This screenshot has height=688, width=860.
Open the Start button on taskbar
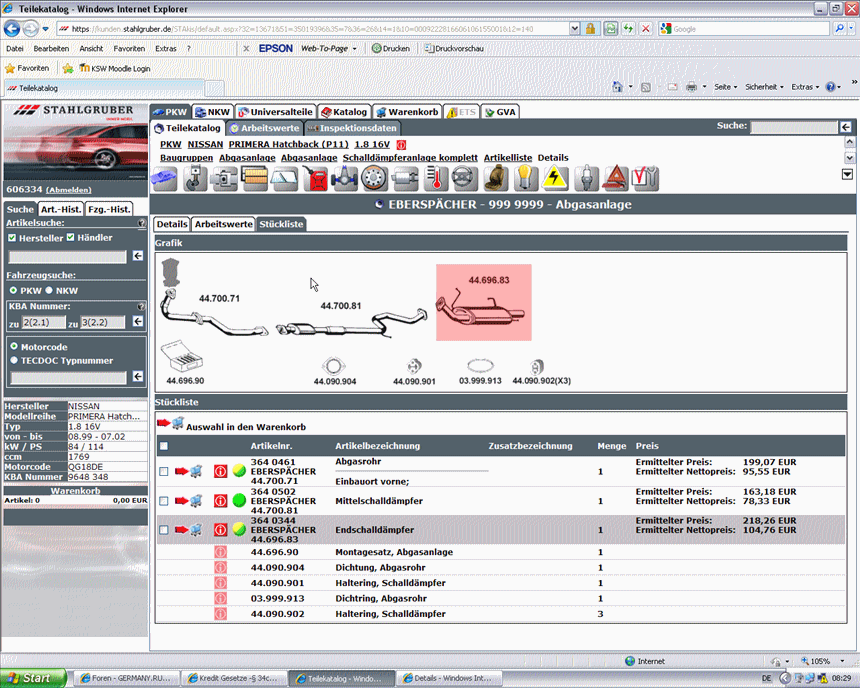tap(33, 678)
